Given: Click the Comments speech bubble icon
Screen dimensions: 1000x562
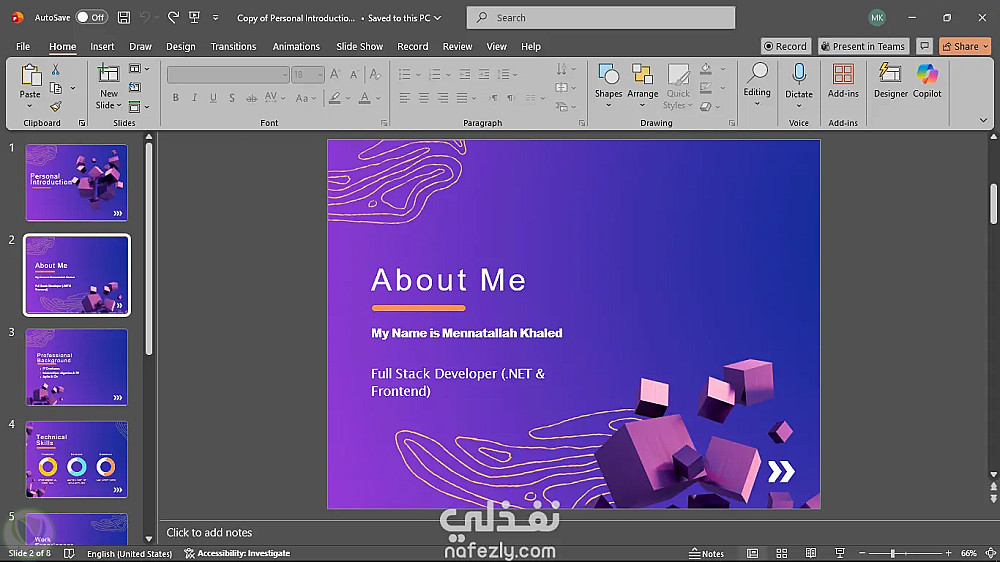Looking at the screenshot, I should click(924, 46).
